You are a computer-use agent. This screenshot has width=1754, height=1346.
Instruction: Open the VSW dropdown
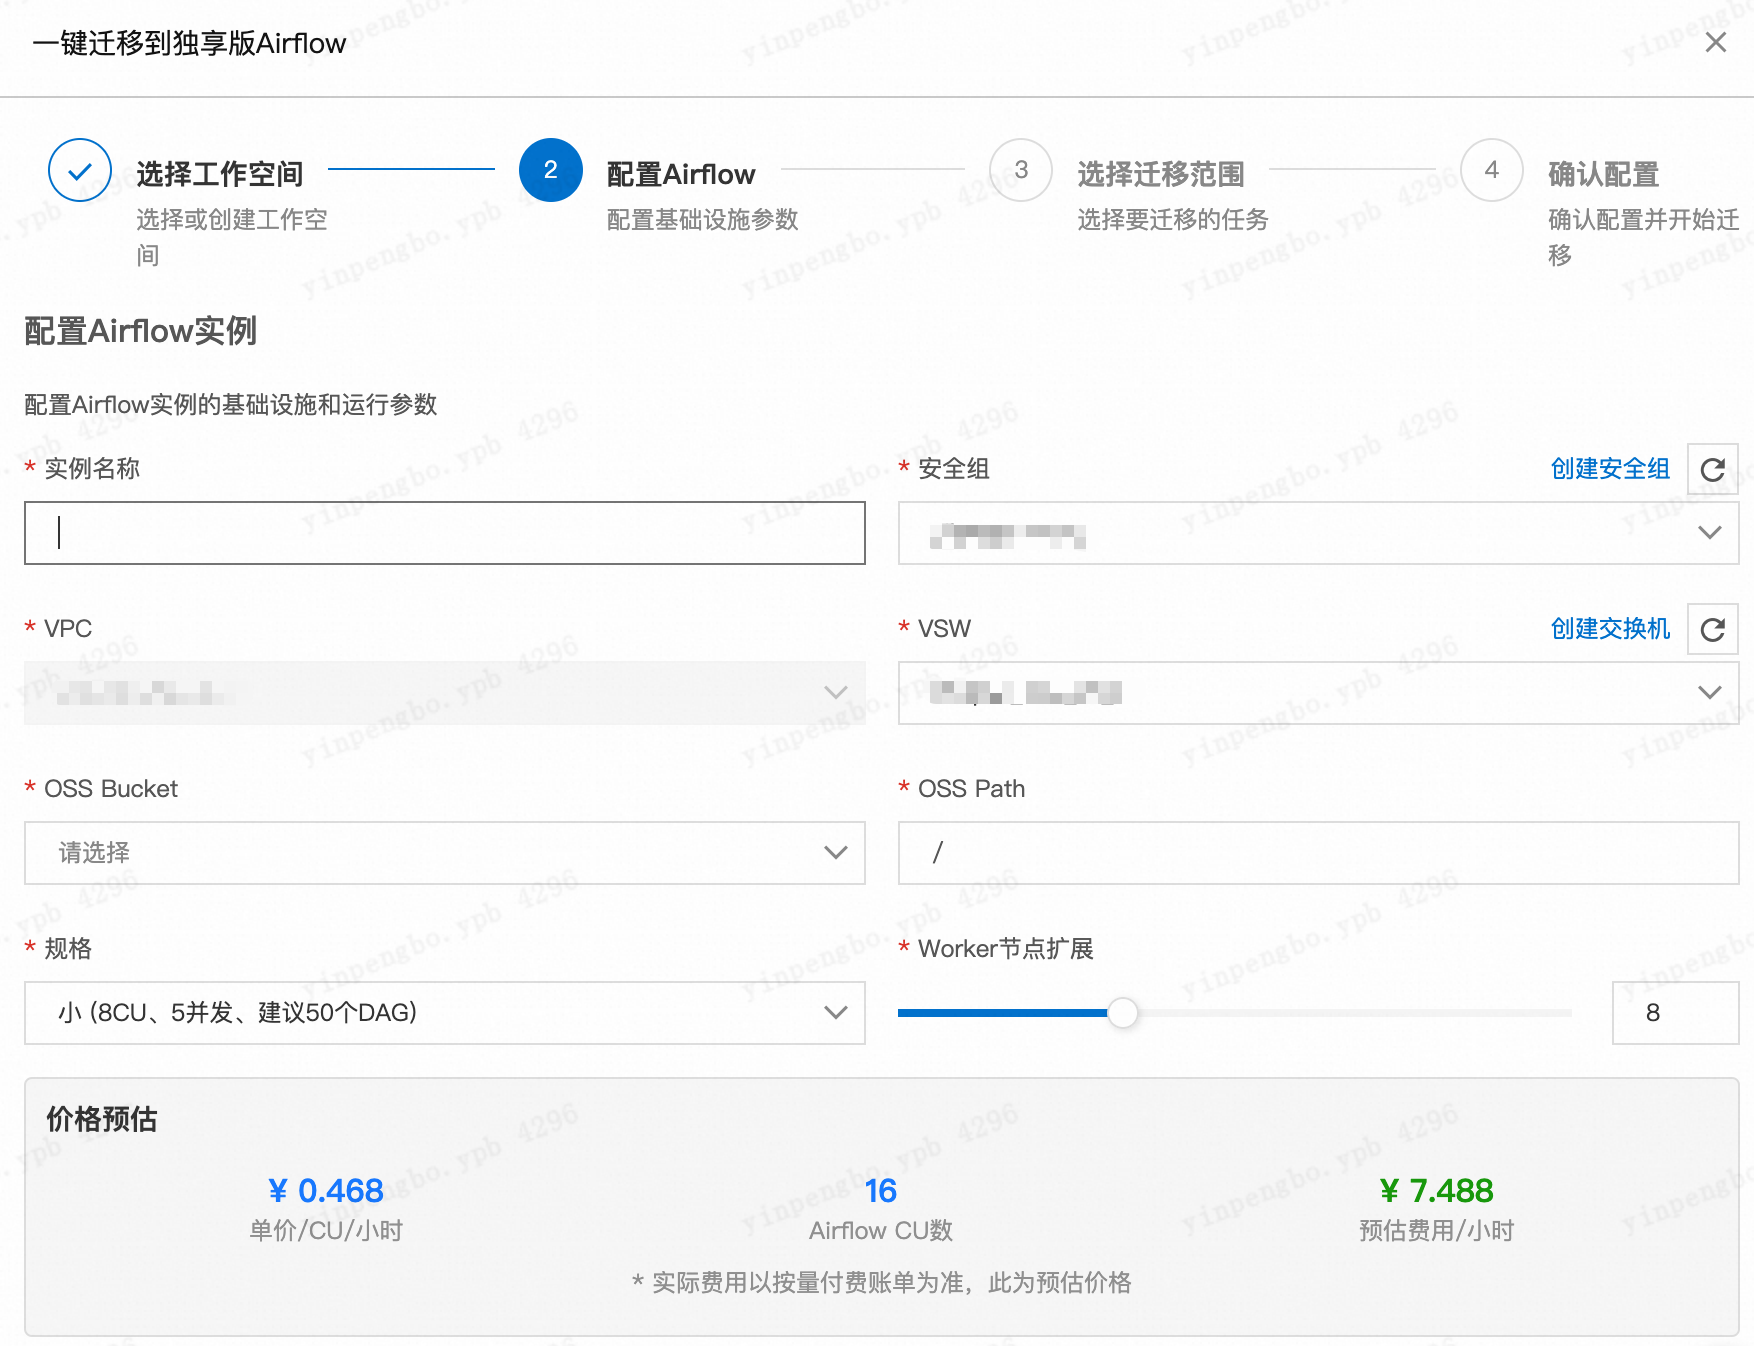pyautogui.click(x=1318, y=693)
